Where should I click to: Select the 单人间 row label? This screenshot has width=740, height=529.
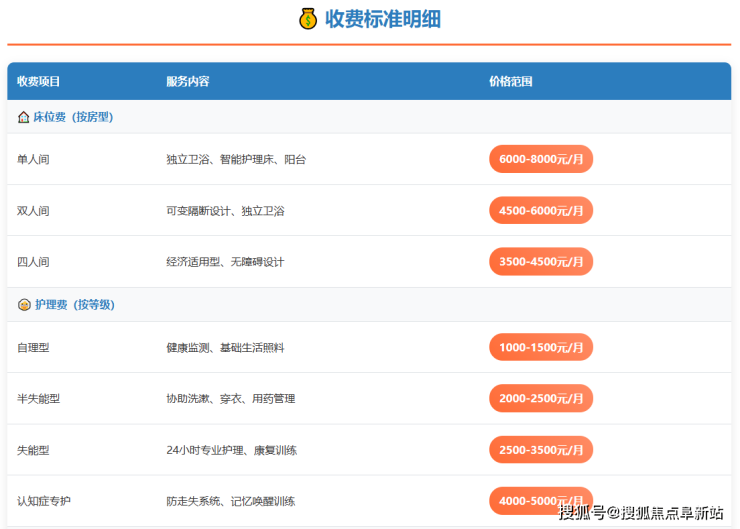coord(33,159)
